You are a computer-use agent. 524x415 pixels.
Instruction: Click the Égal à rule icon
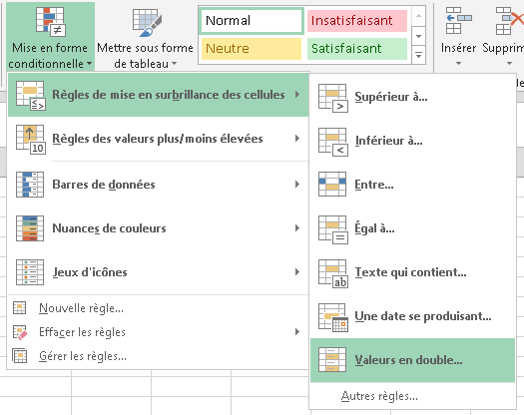[333, 230]
